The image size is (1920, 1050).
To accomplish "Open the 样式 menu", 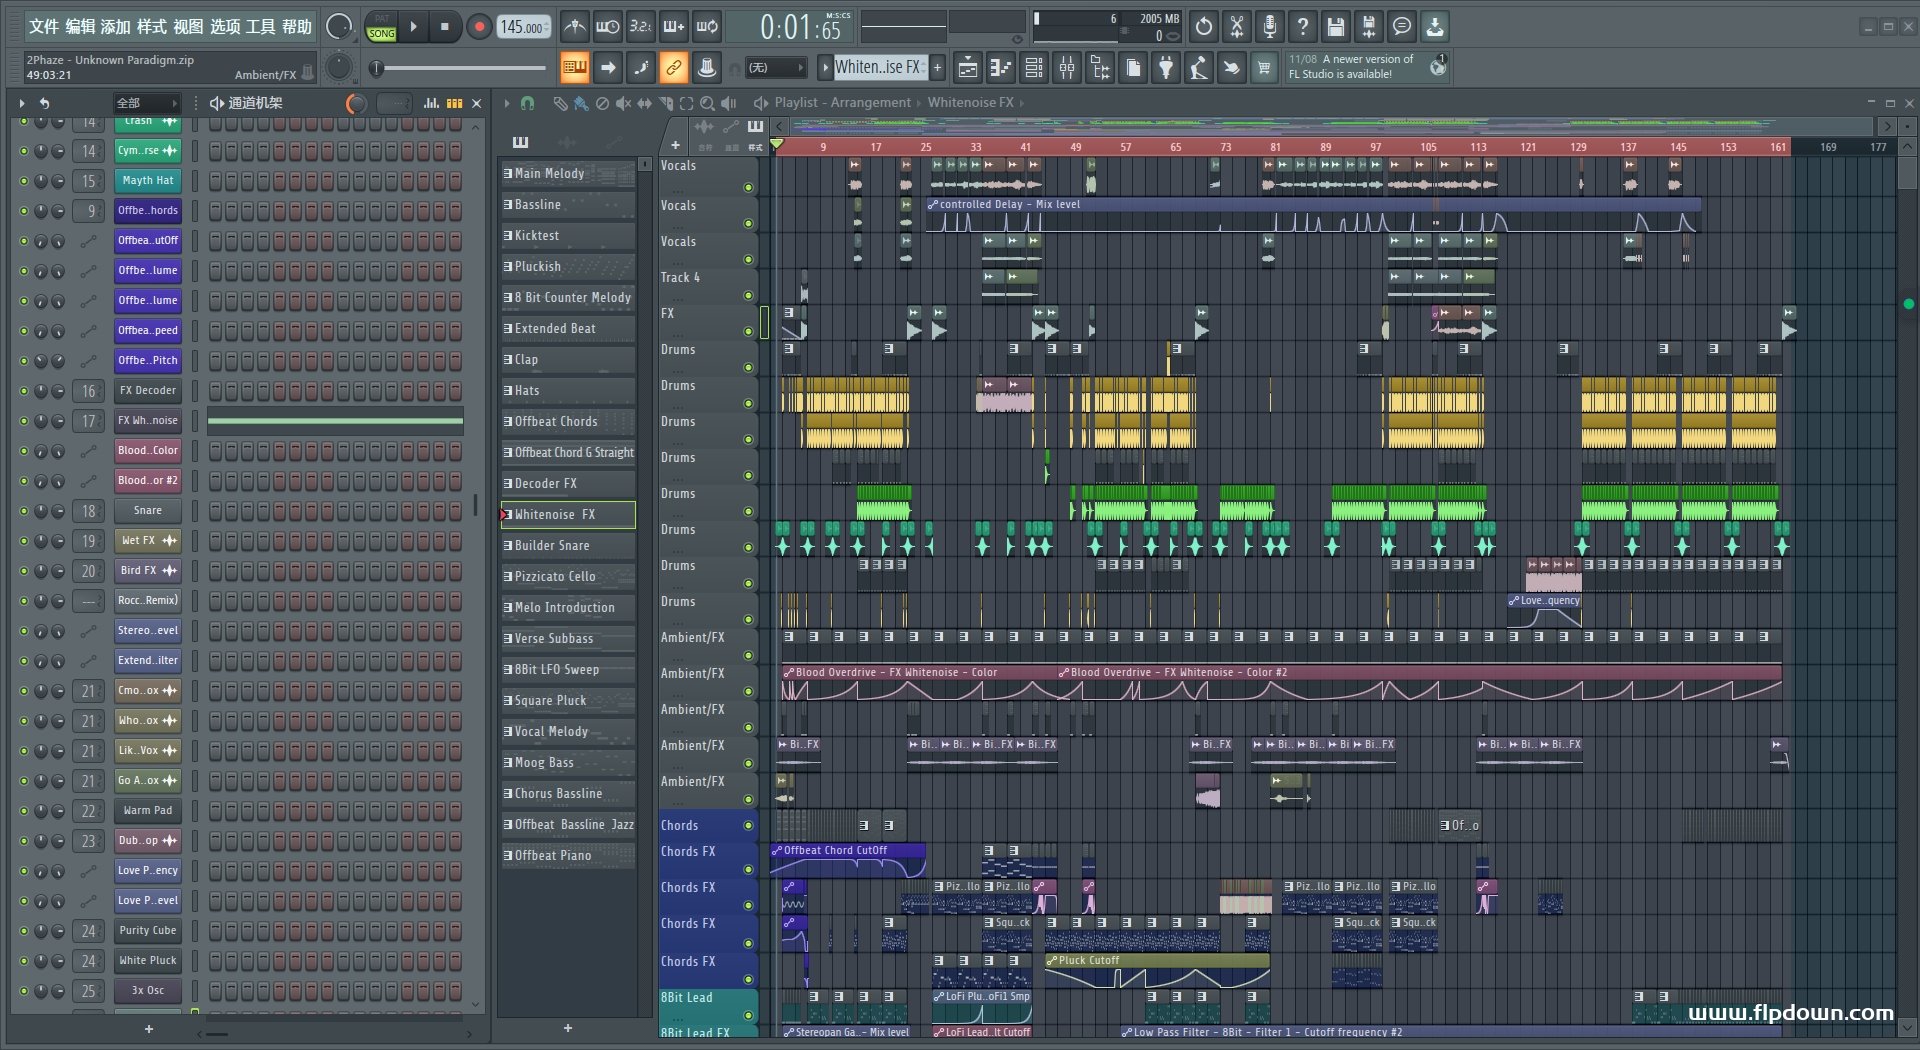I will (x=152, y=26).
